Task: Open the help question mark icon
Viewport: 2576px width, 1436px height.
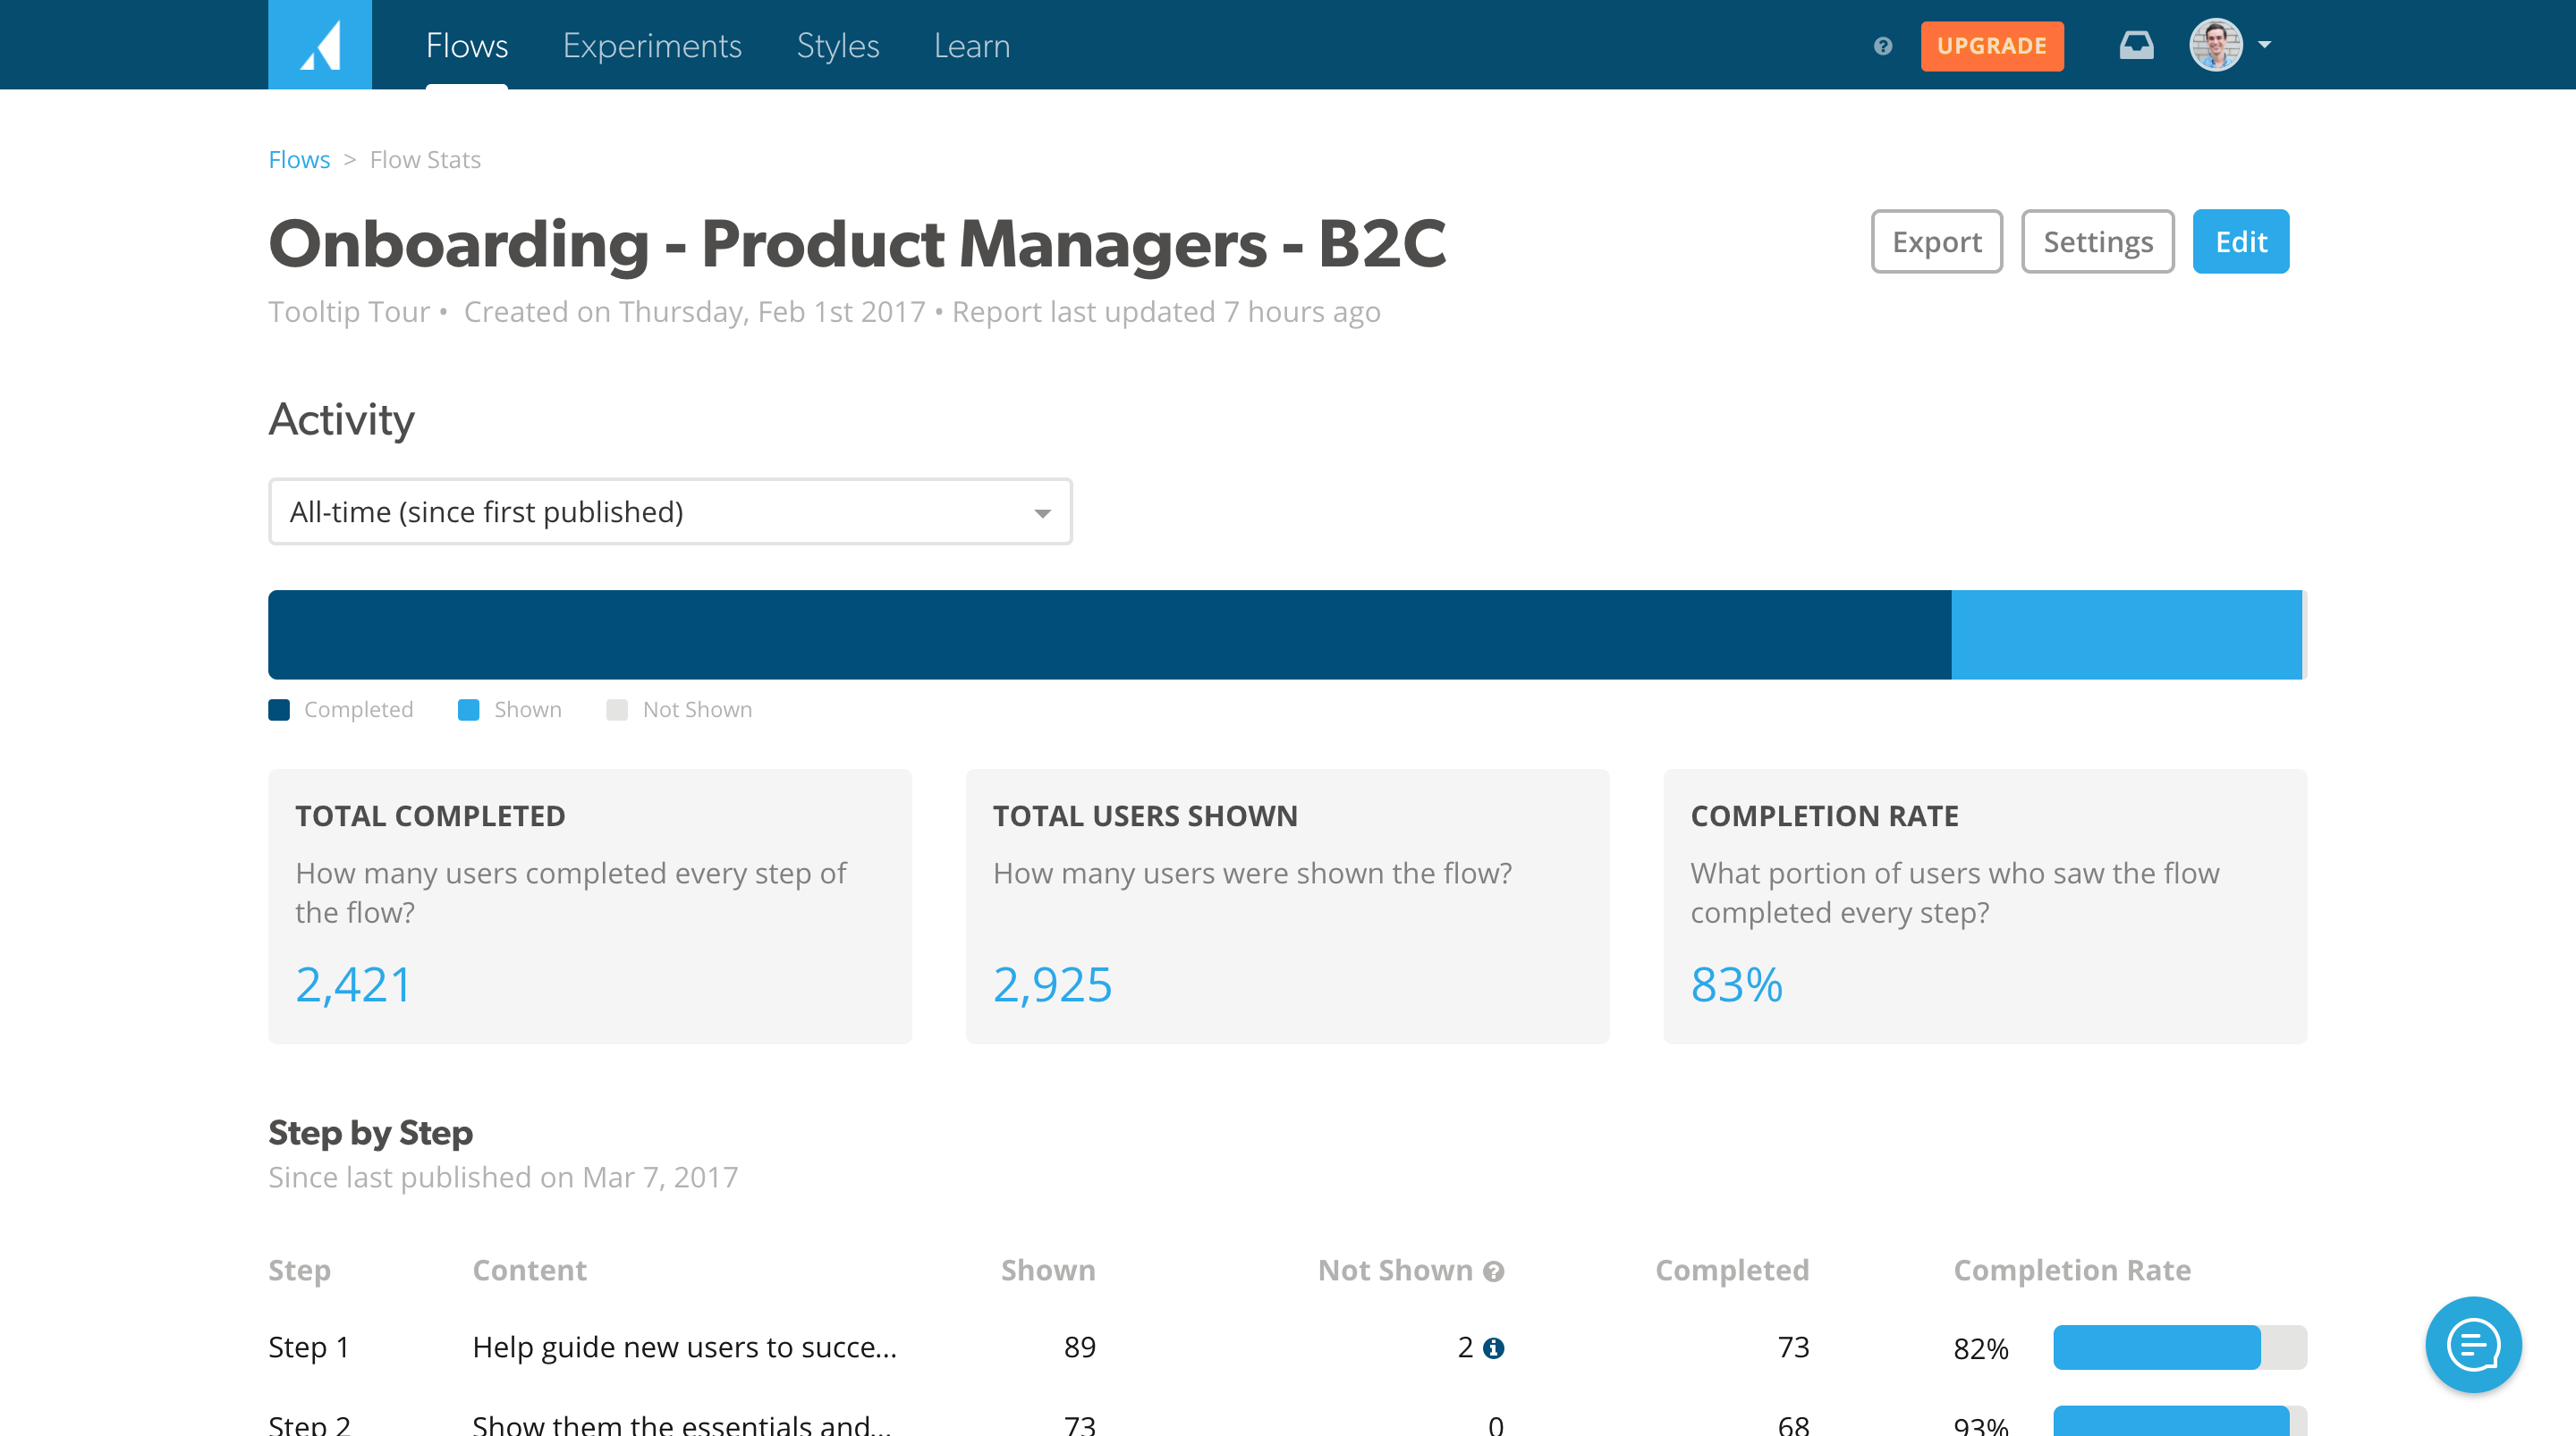Action: [x=1883, y=46]
